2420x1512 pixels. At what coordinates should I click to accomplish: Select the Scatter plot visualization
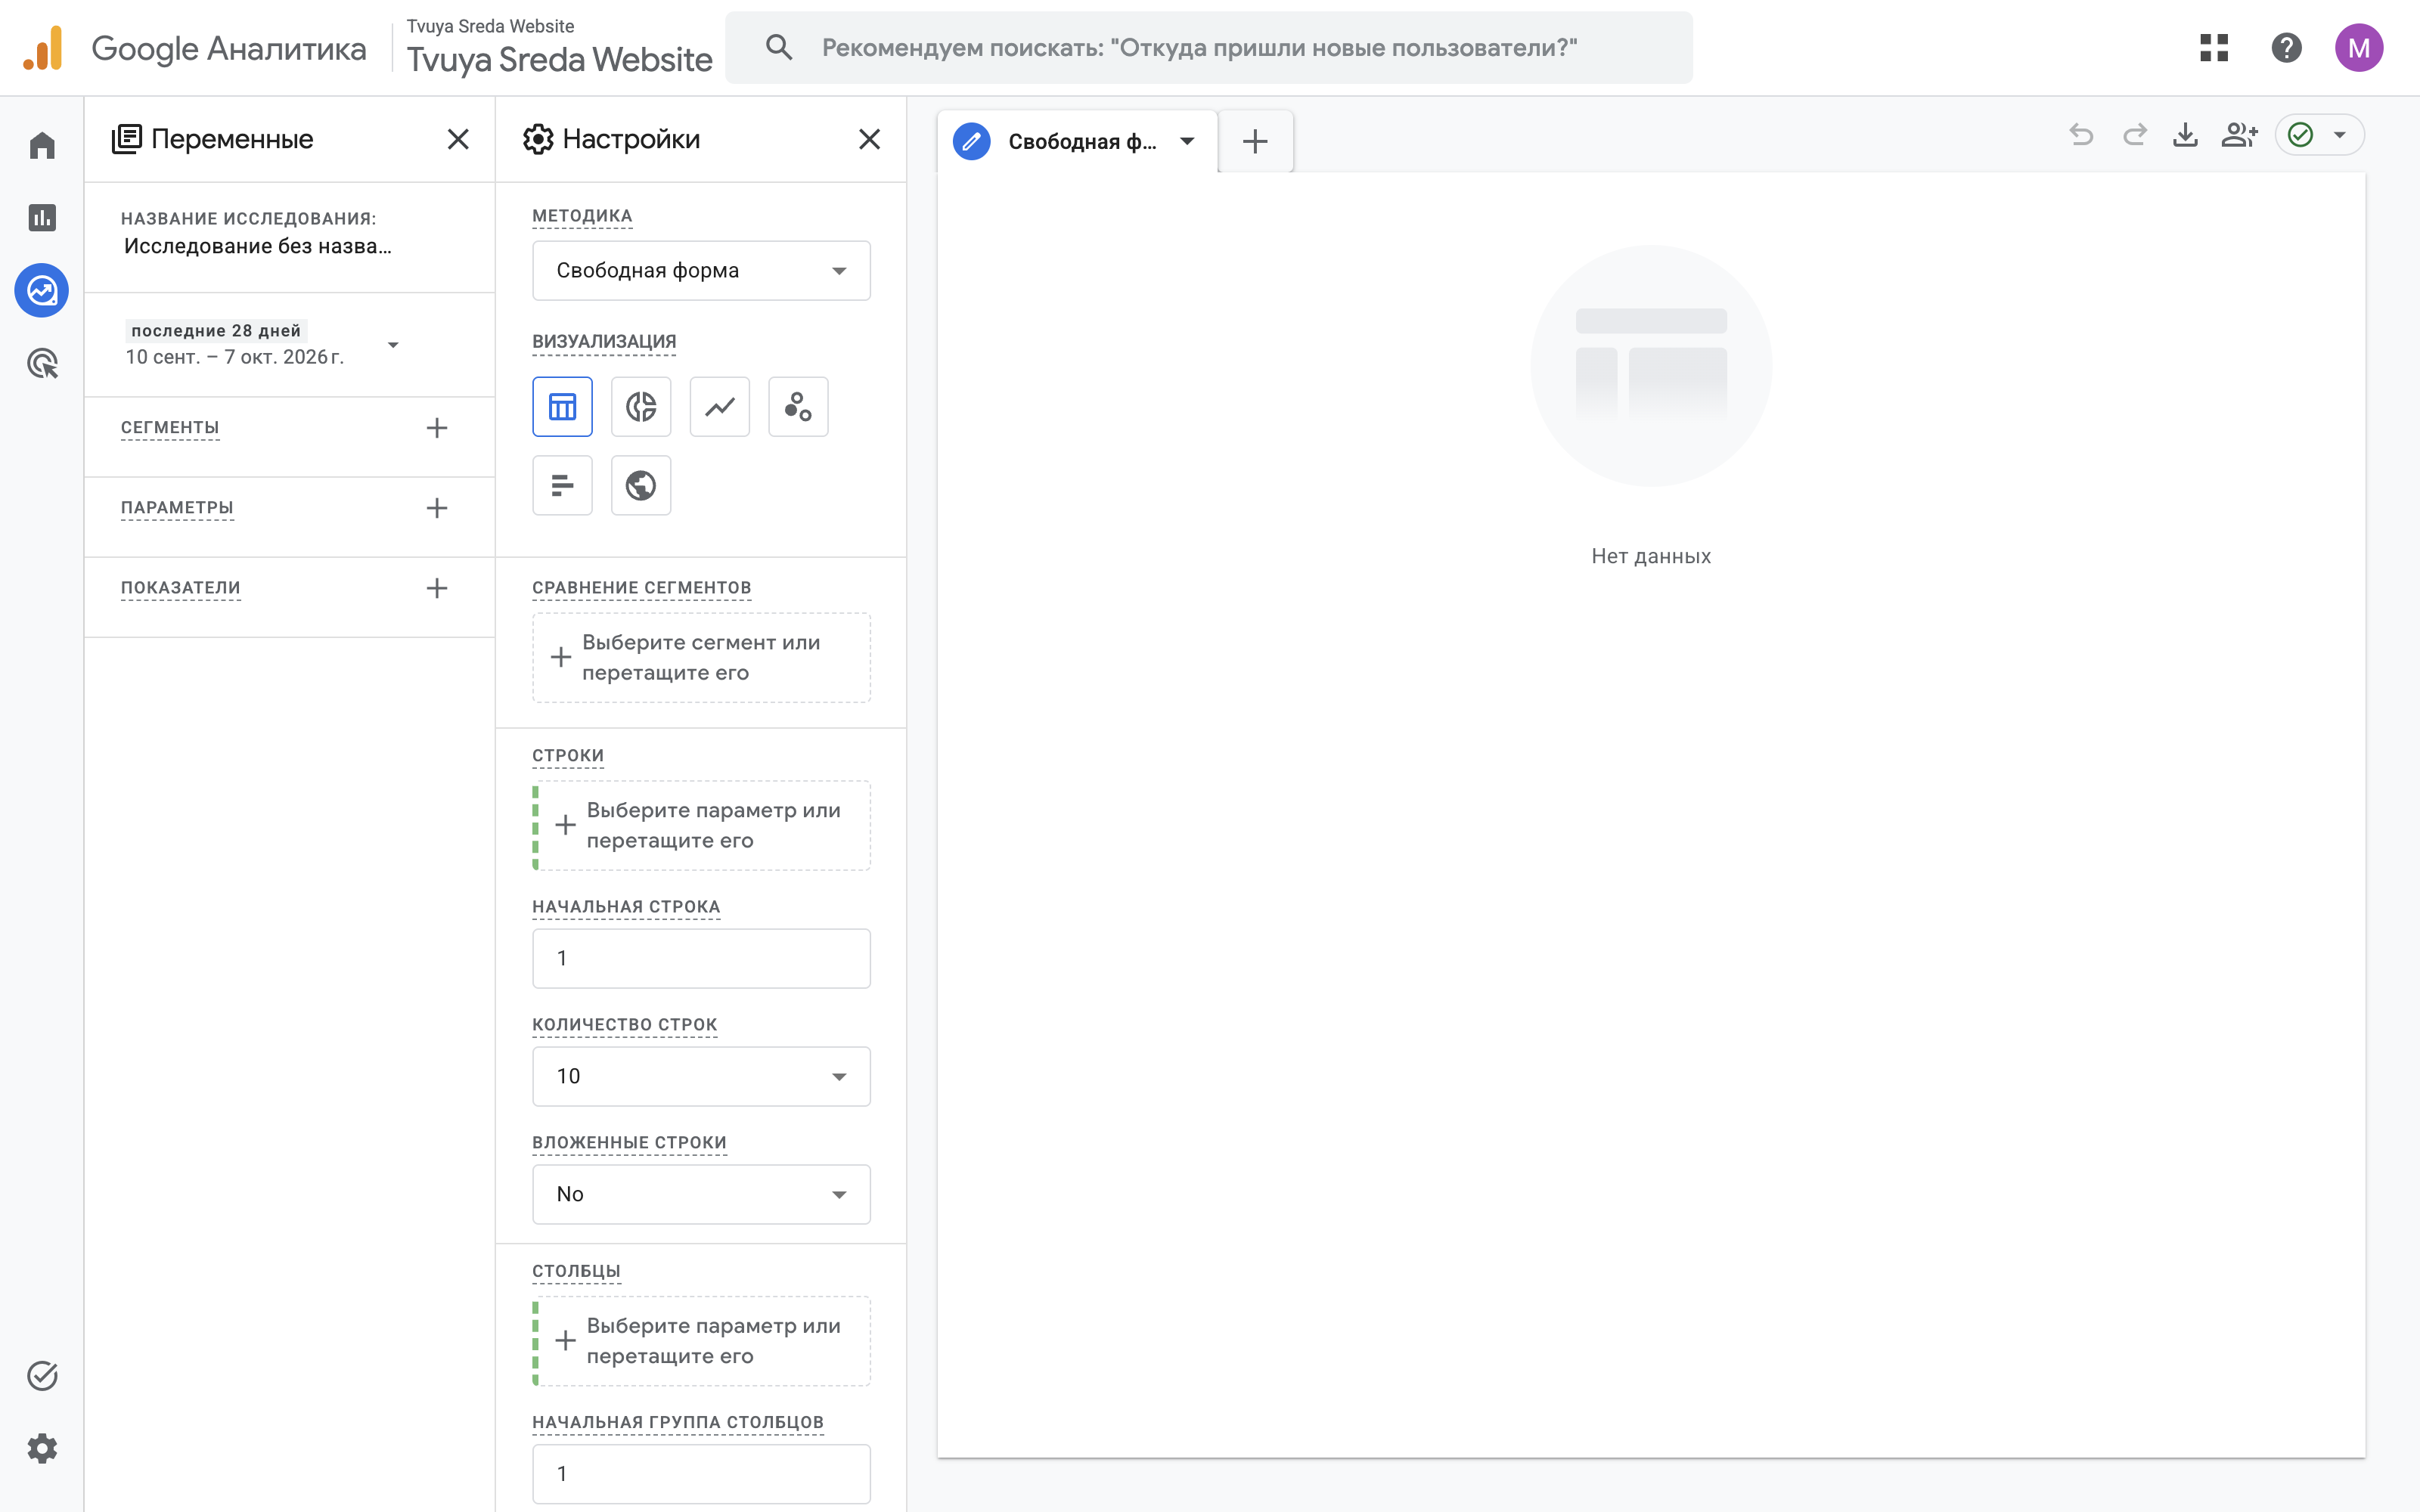click(798, 407)
